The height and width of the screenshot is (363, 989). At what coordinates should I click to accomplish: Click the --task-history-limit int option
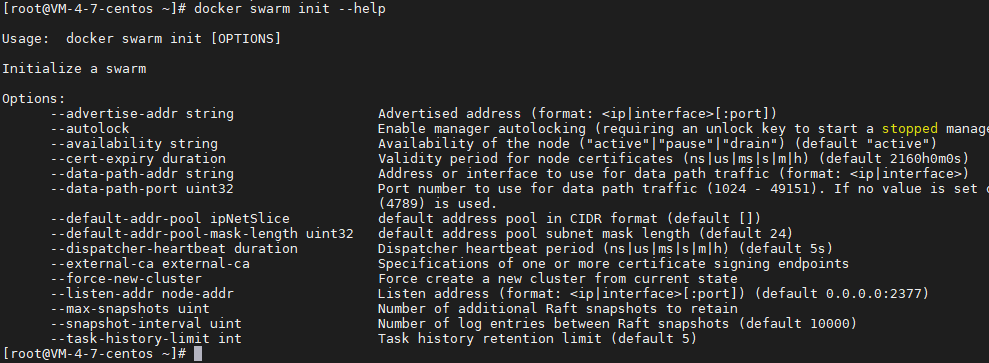coord(146,338)
